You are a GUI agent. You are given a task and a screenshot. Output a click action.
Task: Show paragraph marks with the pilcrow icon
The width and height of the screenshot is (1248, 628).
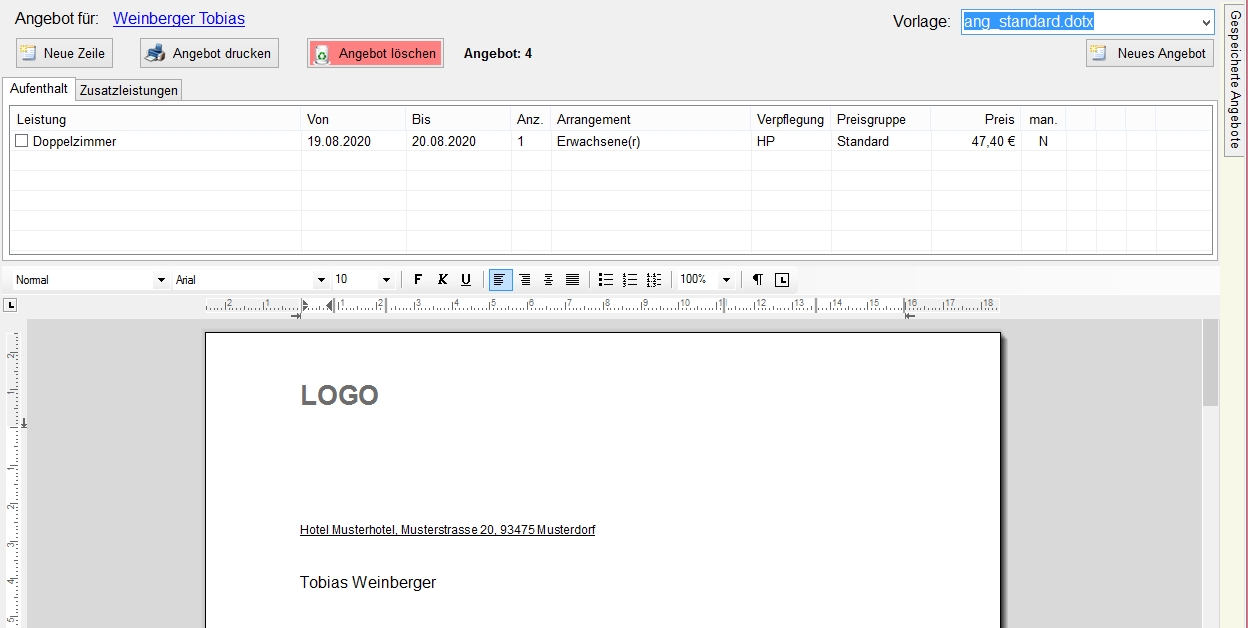coord(757,280)
